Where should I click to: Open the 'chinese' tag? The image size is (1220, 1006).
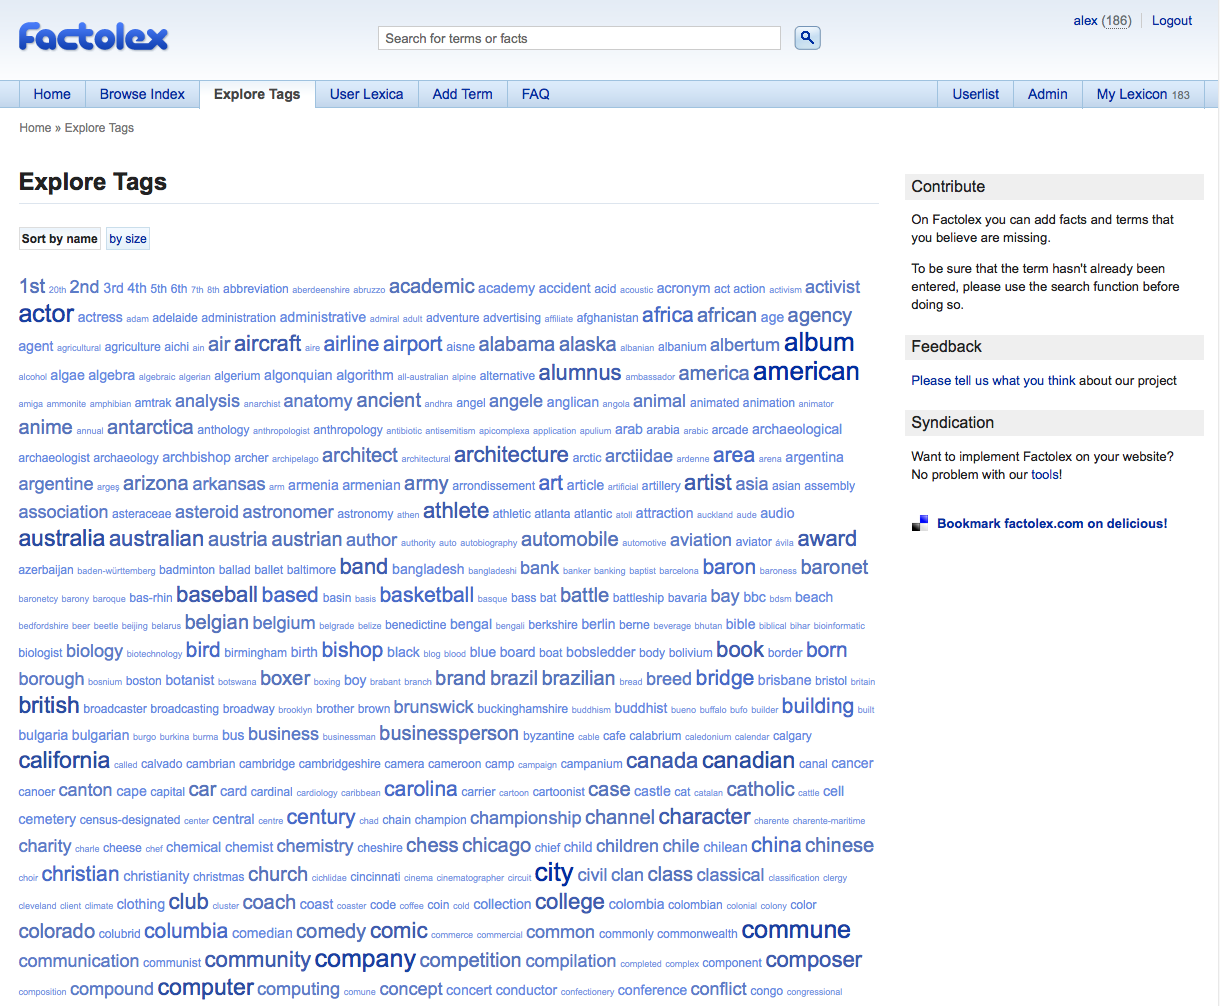pos(840,846)
